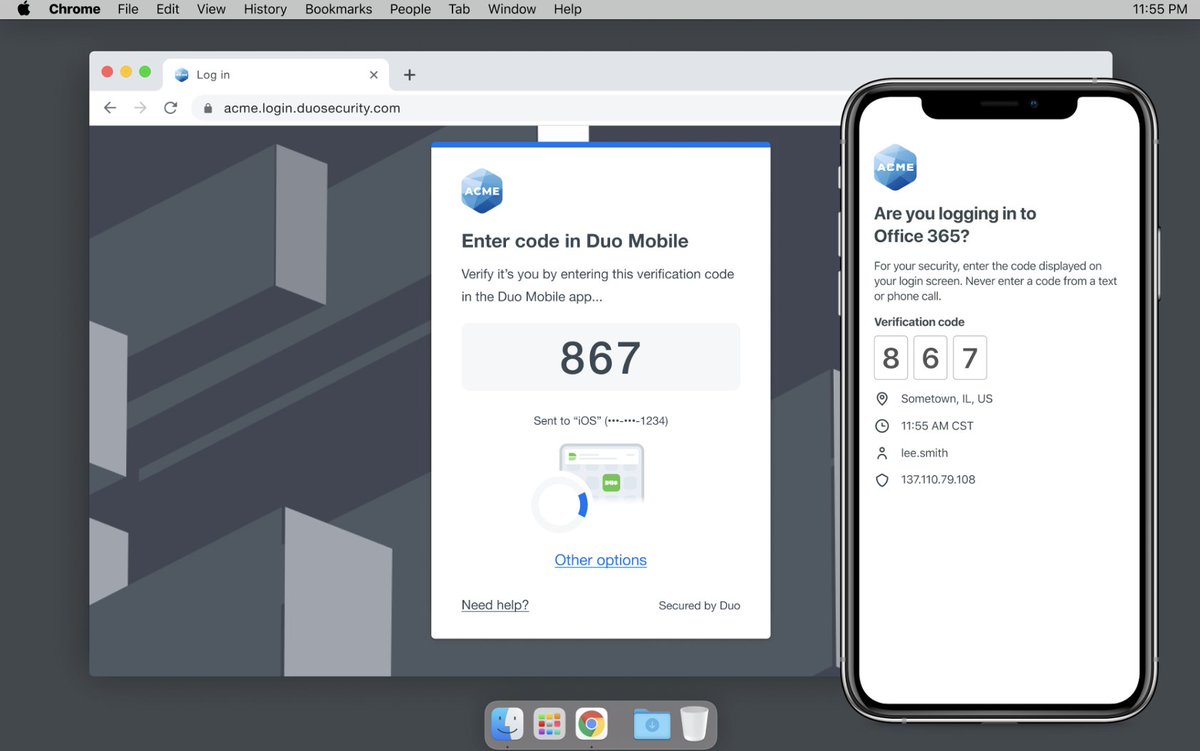Click the 11:55 PM menu bar clock
The height and width of the screenshot is (751, 1200).
(1160, 9)
